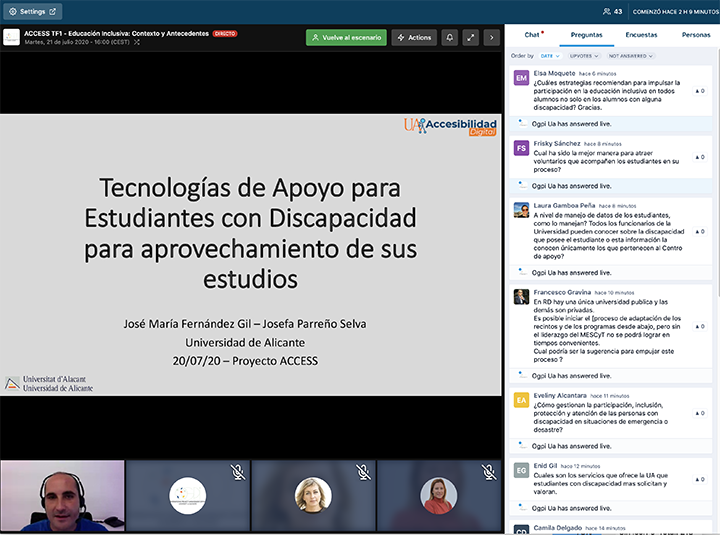Click Laura Gamboa Peña's profile photo
Screen dimensions: 720x535
click(x=521, y=210)
